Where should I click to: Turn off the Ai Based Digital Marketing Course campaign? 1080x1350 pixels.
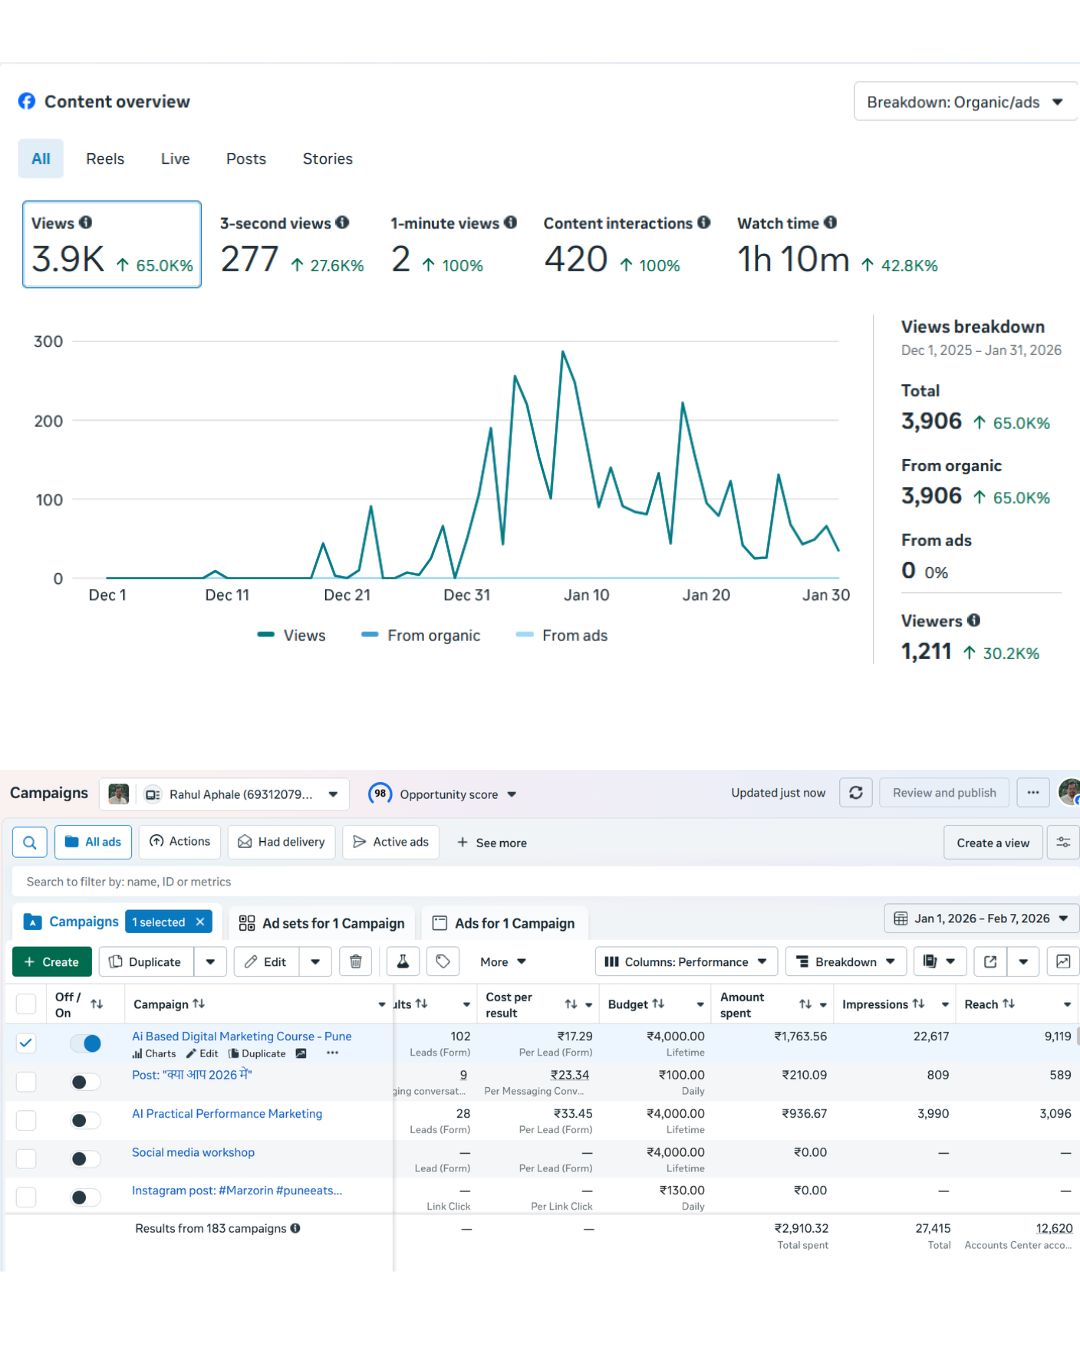coord(86,1043)
